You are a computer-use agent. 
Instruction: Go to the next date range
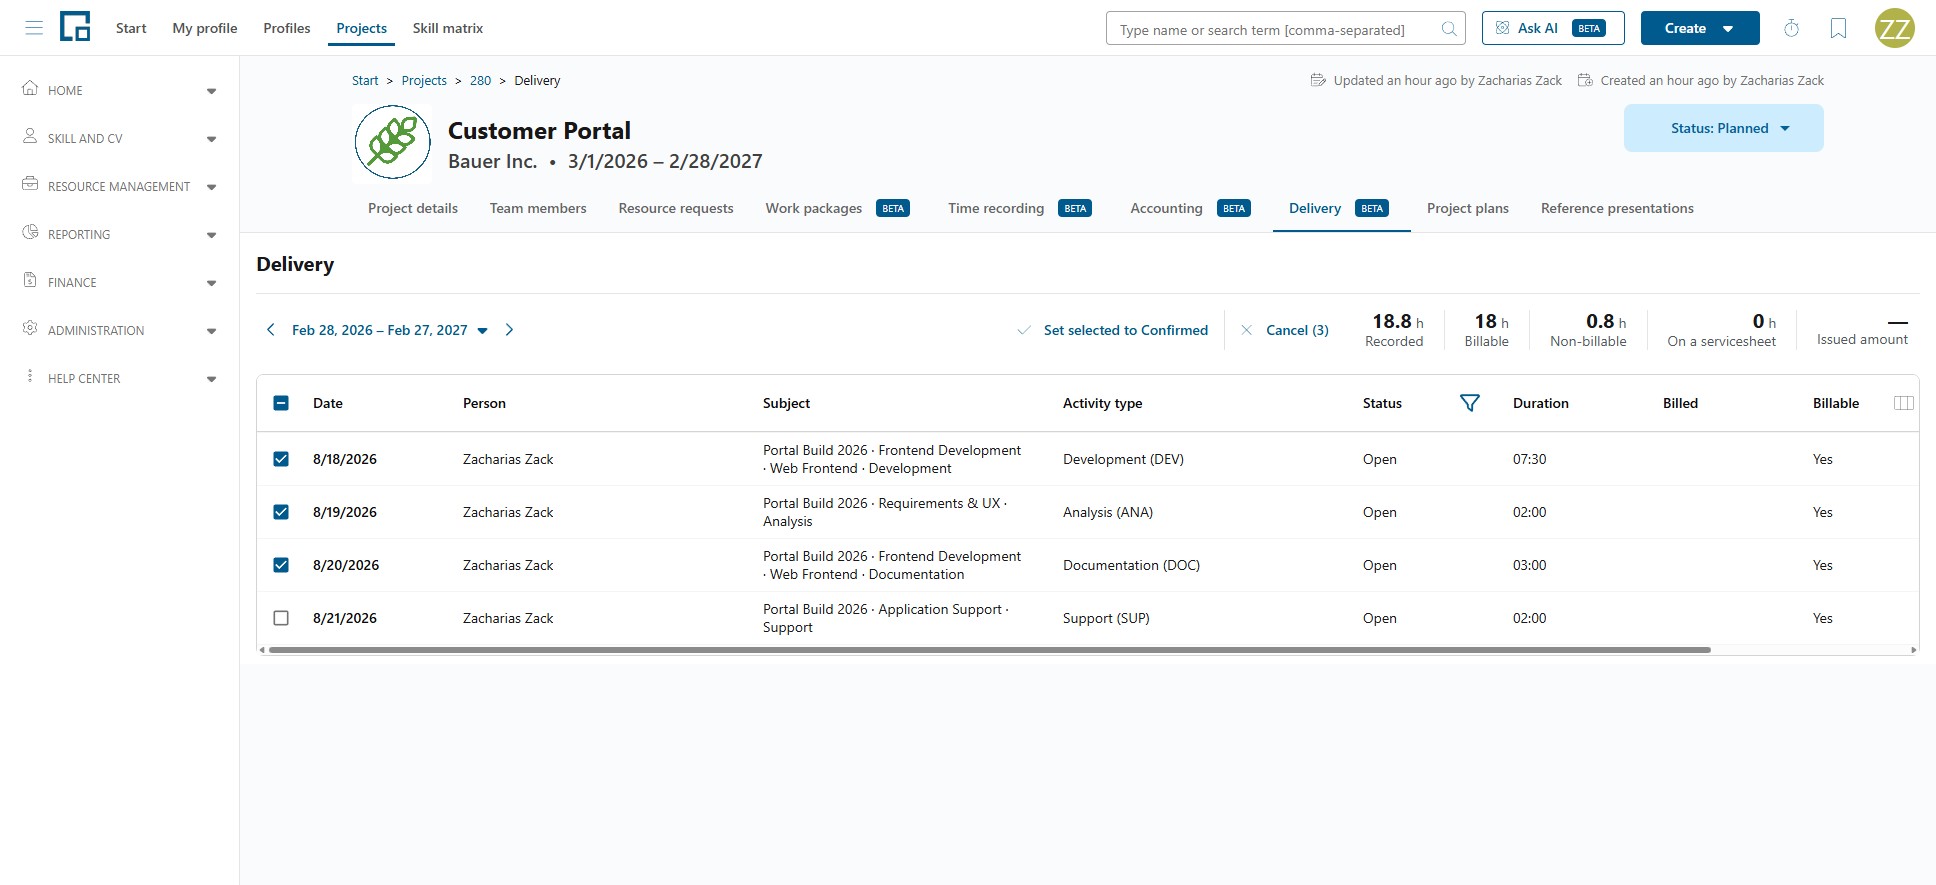coord(509,330)
